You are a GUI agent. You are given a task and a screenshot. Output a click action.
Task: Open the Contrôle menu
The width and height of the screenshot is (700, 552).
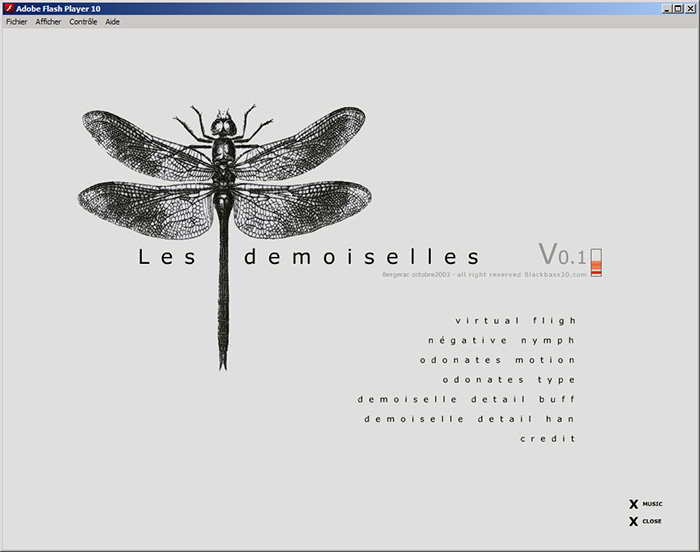(x=83, y=22)
